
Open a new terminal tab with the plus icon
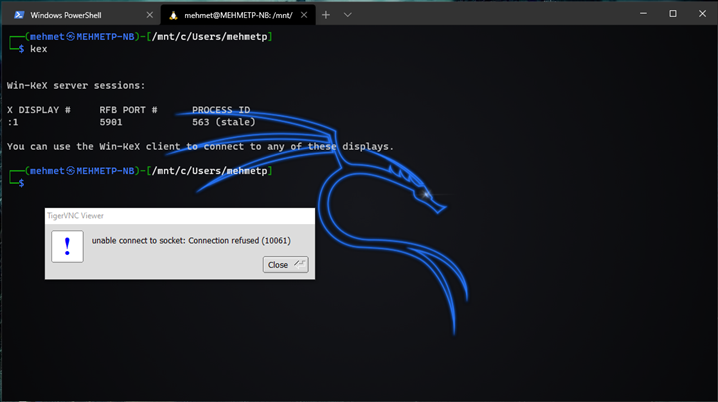tap(326, 15)
